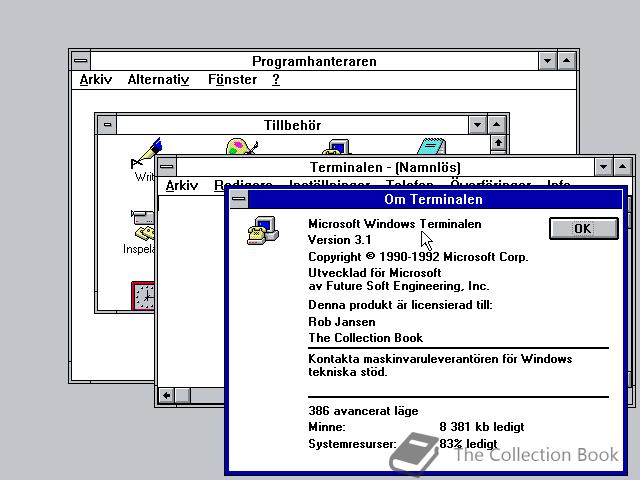Click the "Rob Jansen" licensee name
640x480 pixels.
pos(342,322)
